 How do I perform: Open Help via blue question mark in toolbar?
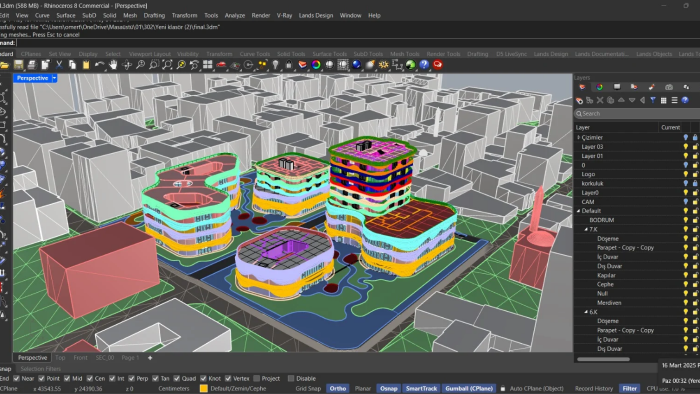click(424, 65)
